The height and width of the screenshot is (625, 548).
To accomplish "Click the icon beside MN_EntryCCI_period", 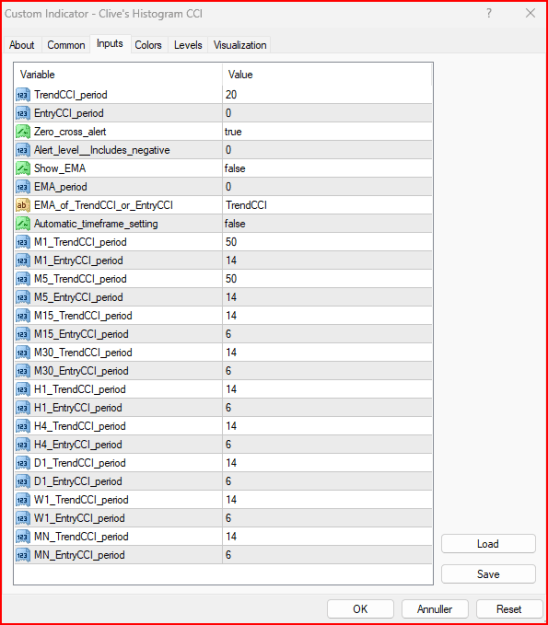I will [23, 555].
